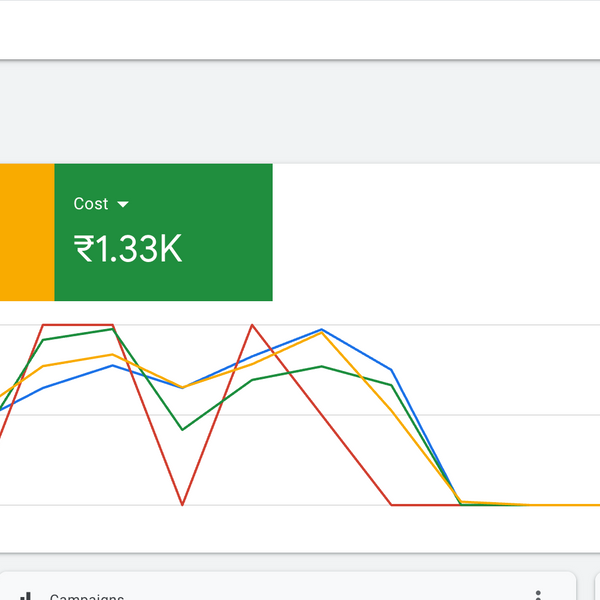Click red line's lowest dip between peaks
The image size is (600, 600).
182,504
